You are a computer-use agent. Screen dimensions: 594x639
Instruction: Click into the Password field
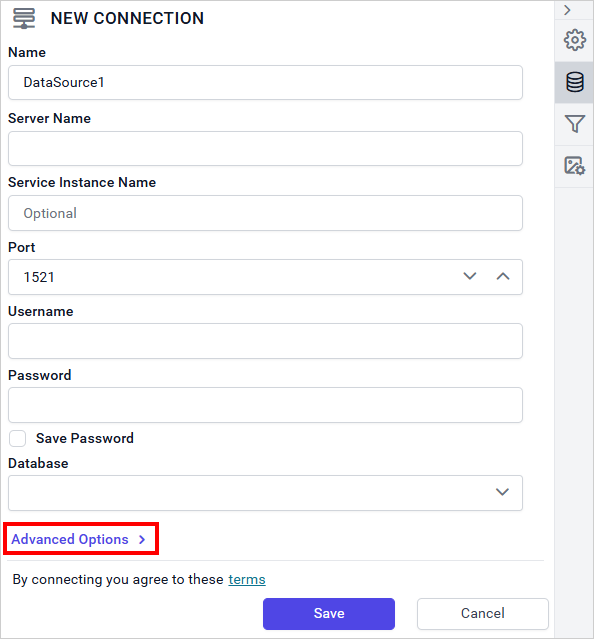265,405
